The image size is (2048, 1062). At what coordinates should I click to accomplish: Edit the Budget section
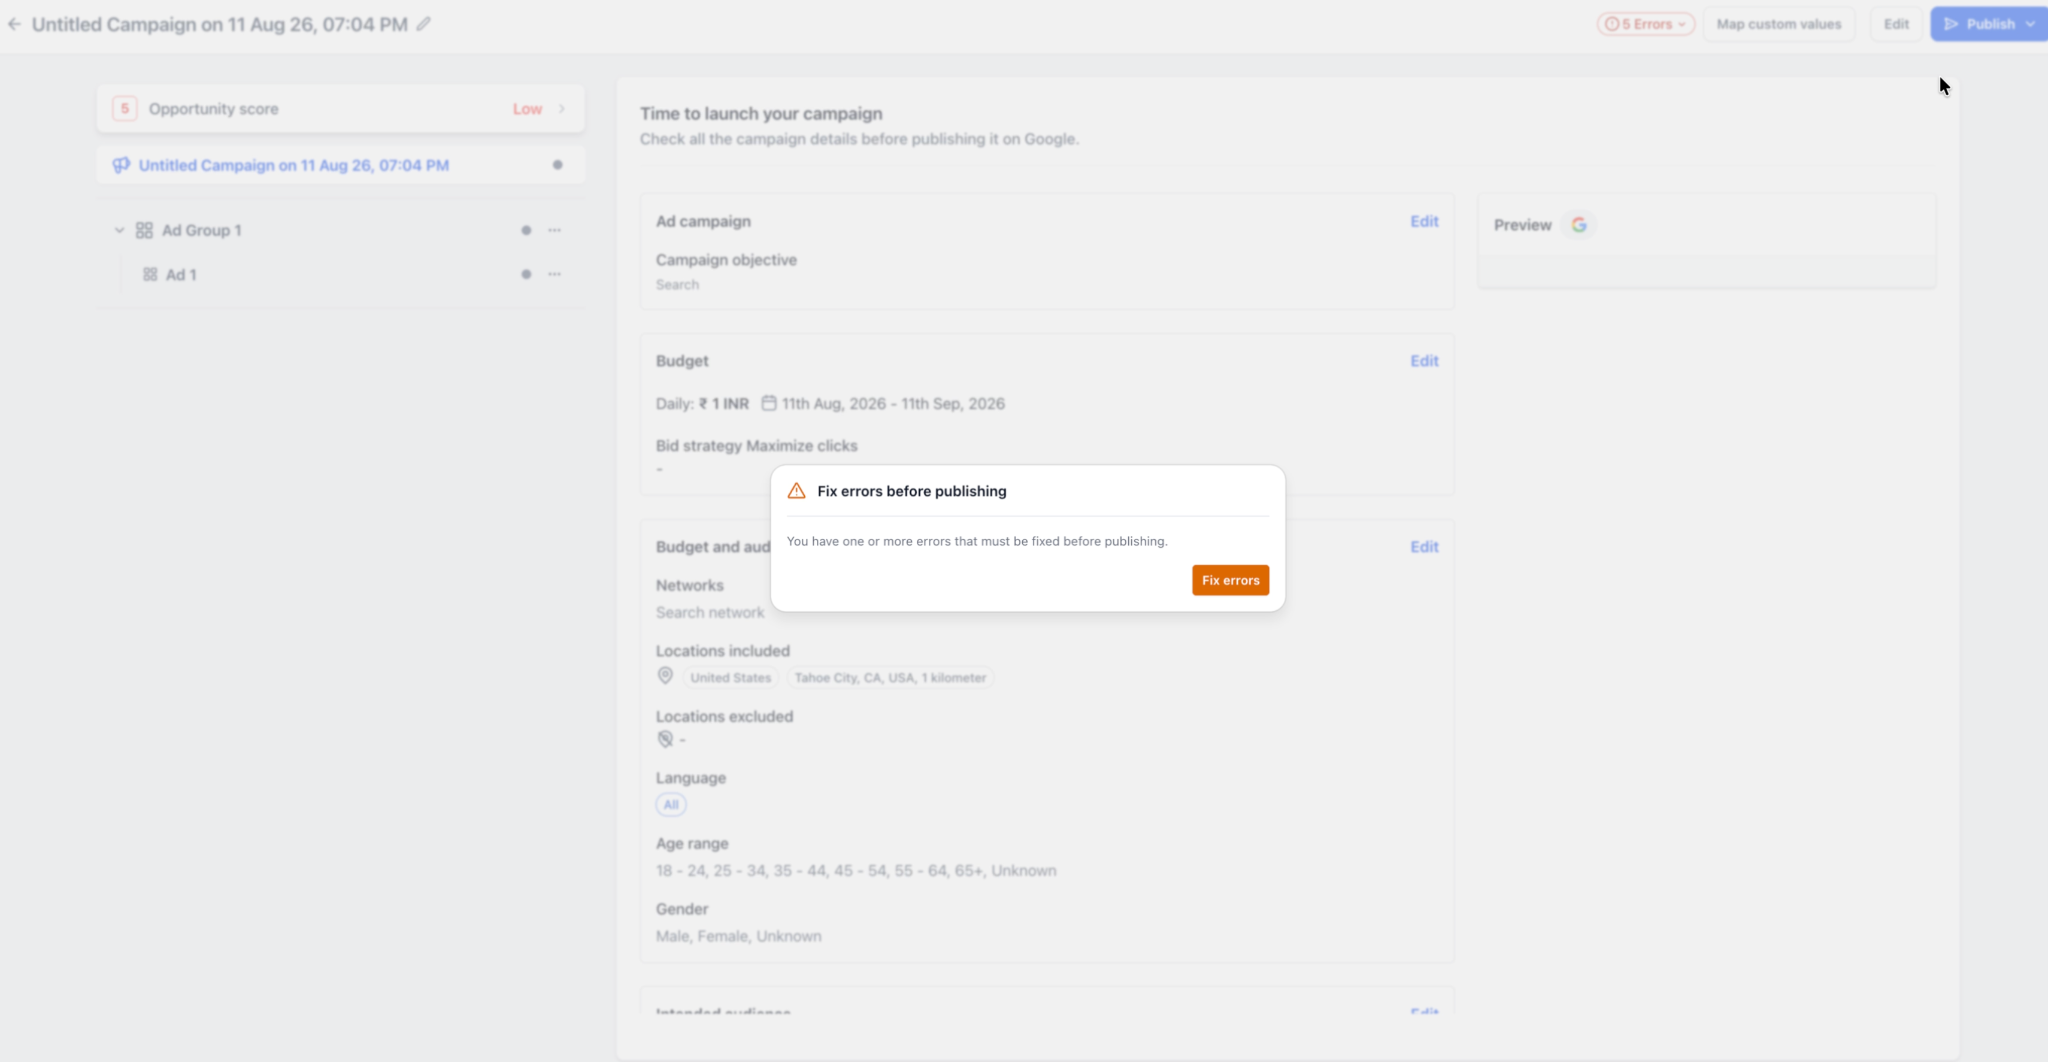1424,361
